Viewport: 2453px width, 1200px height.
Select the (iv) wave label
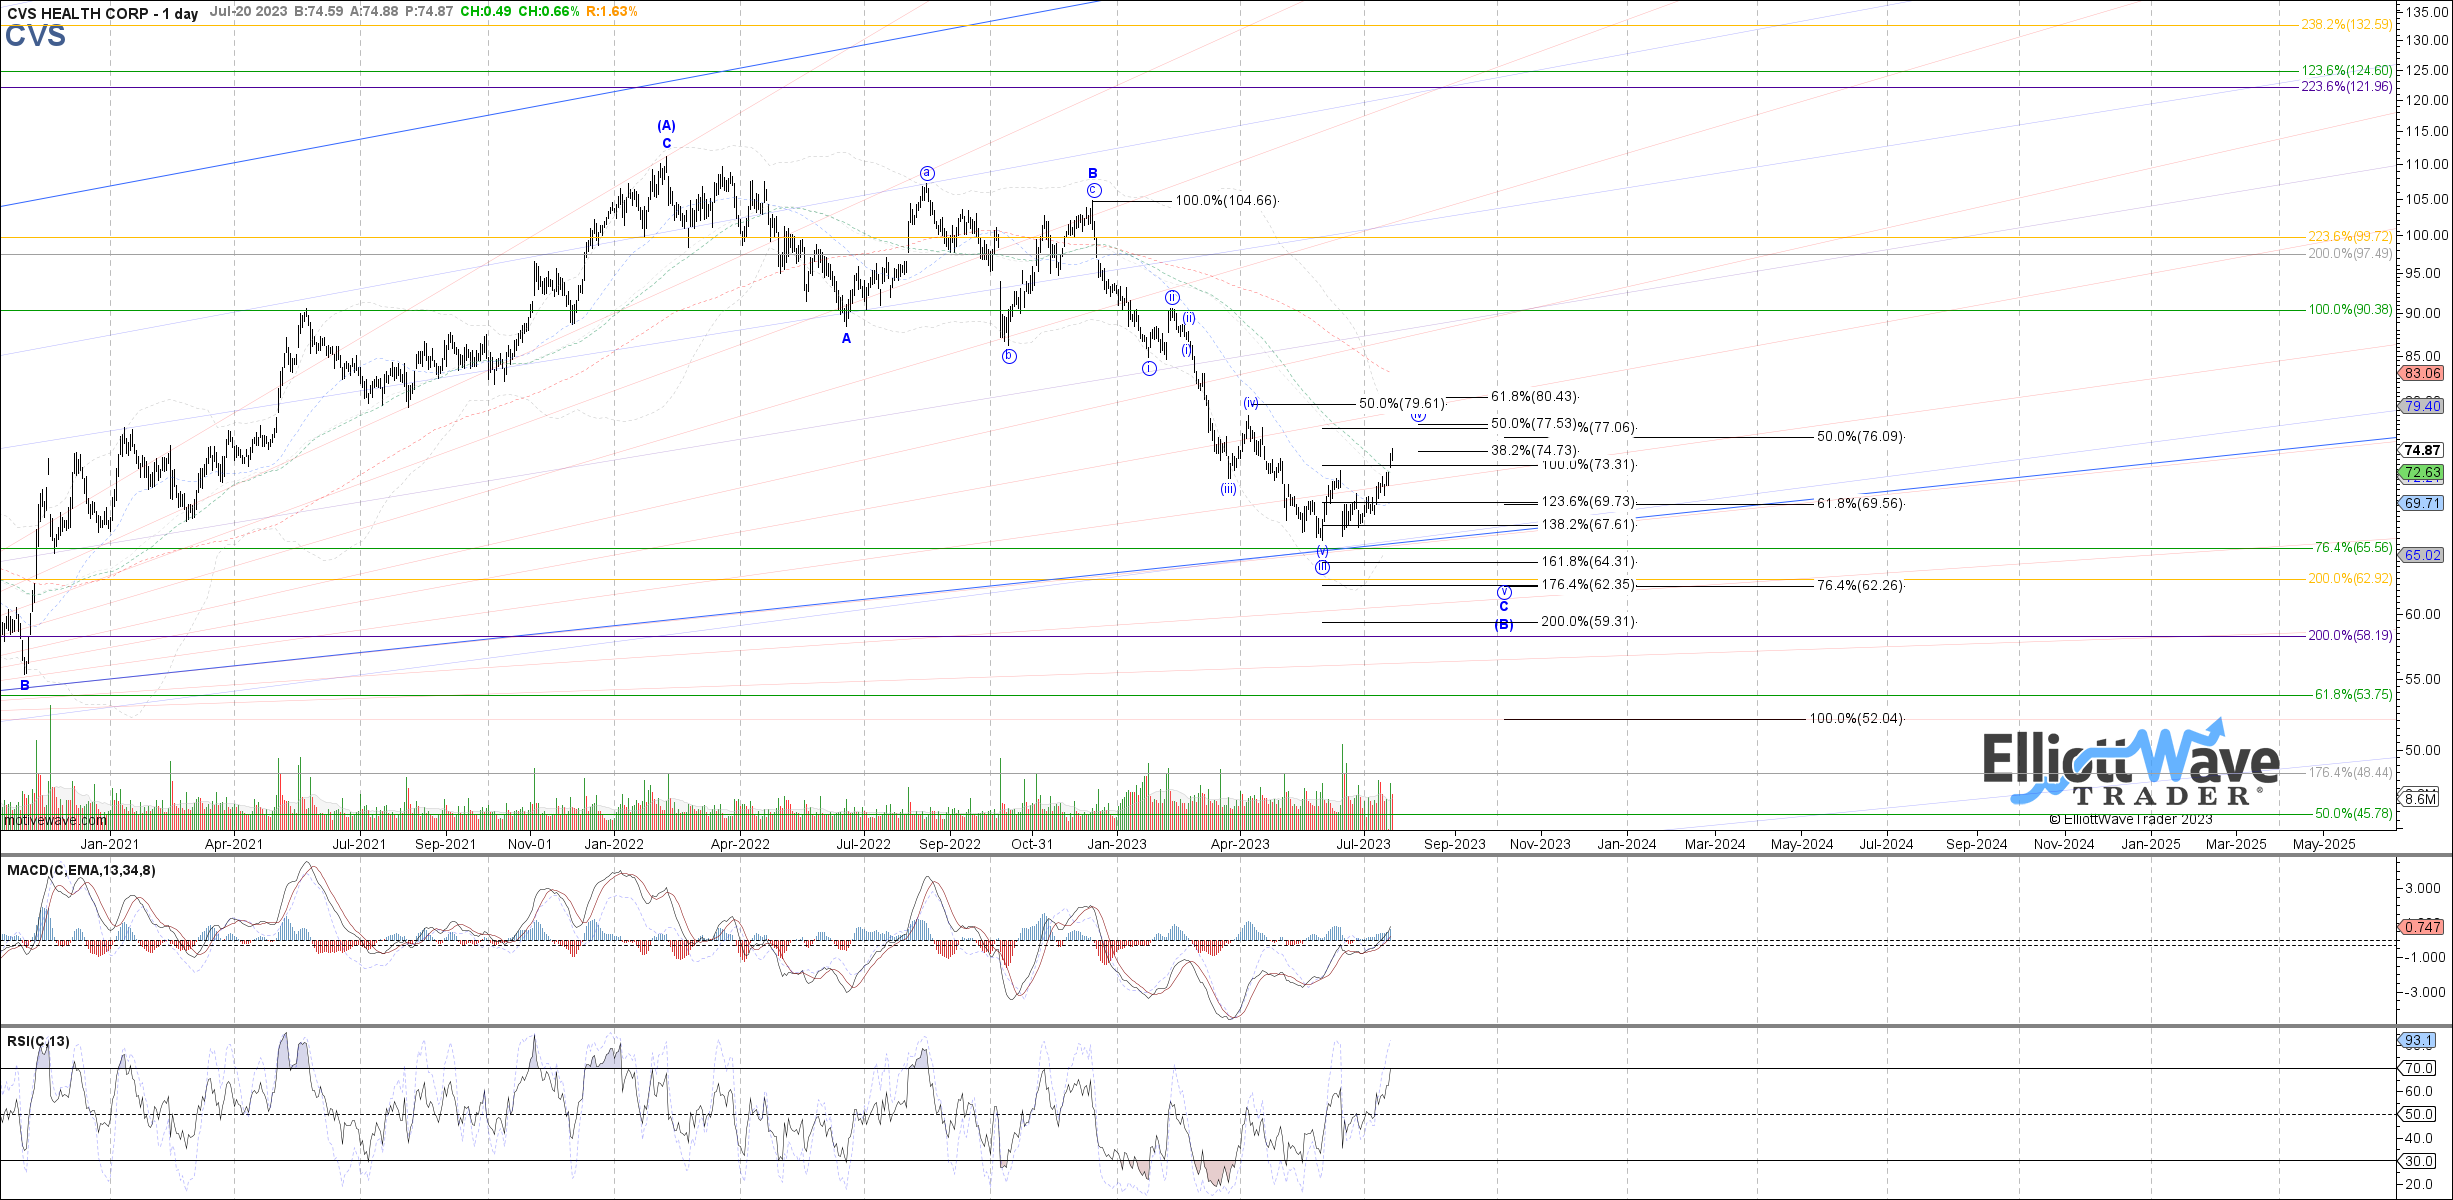point(1251,404)
